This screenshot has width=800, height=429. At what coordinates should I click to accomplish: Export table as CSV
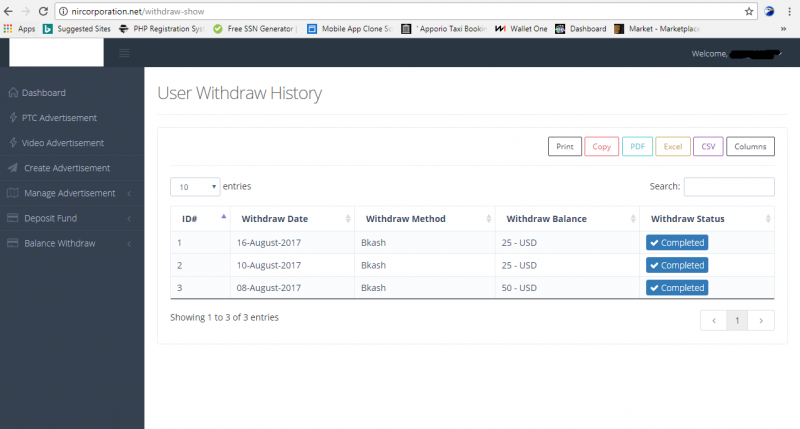pos(708,146)
